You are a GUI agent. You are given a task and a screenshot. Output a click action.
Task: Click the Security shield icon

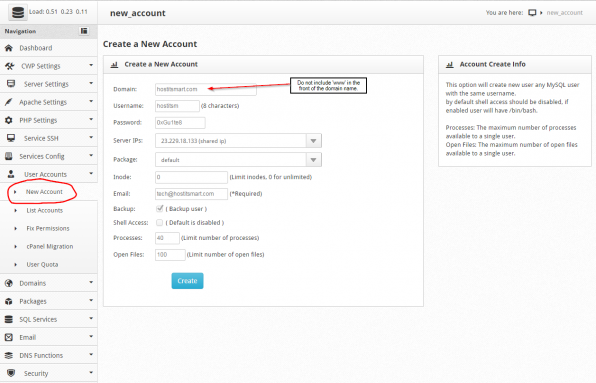pos(11,373)
